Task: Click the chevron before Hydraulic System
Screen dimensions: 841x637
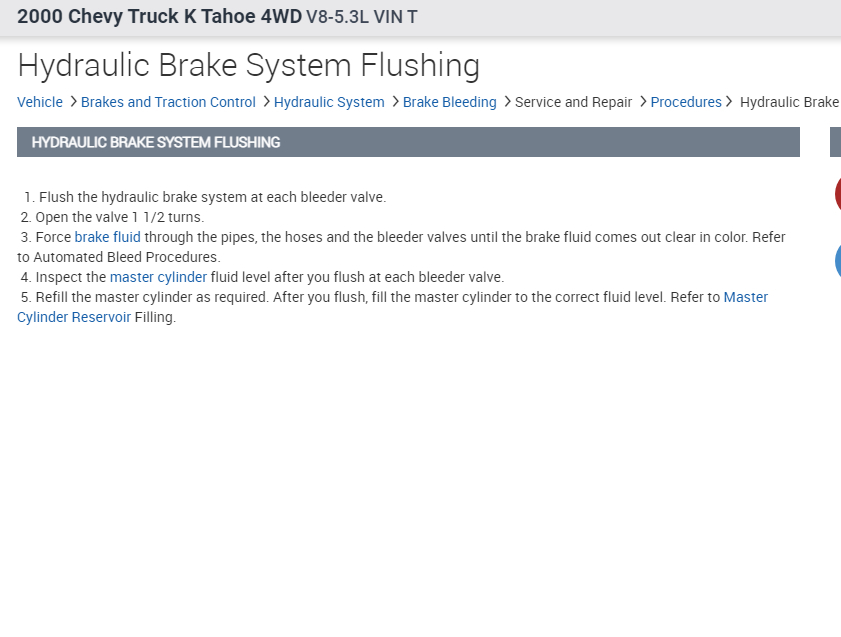Action: coord(267,102)
